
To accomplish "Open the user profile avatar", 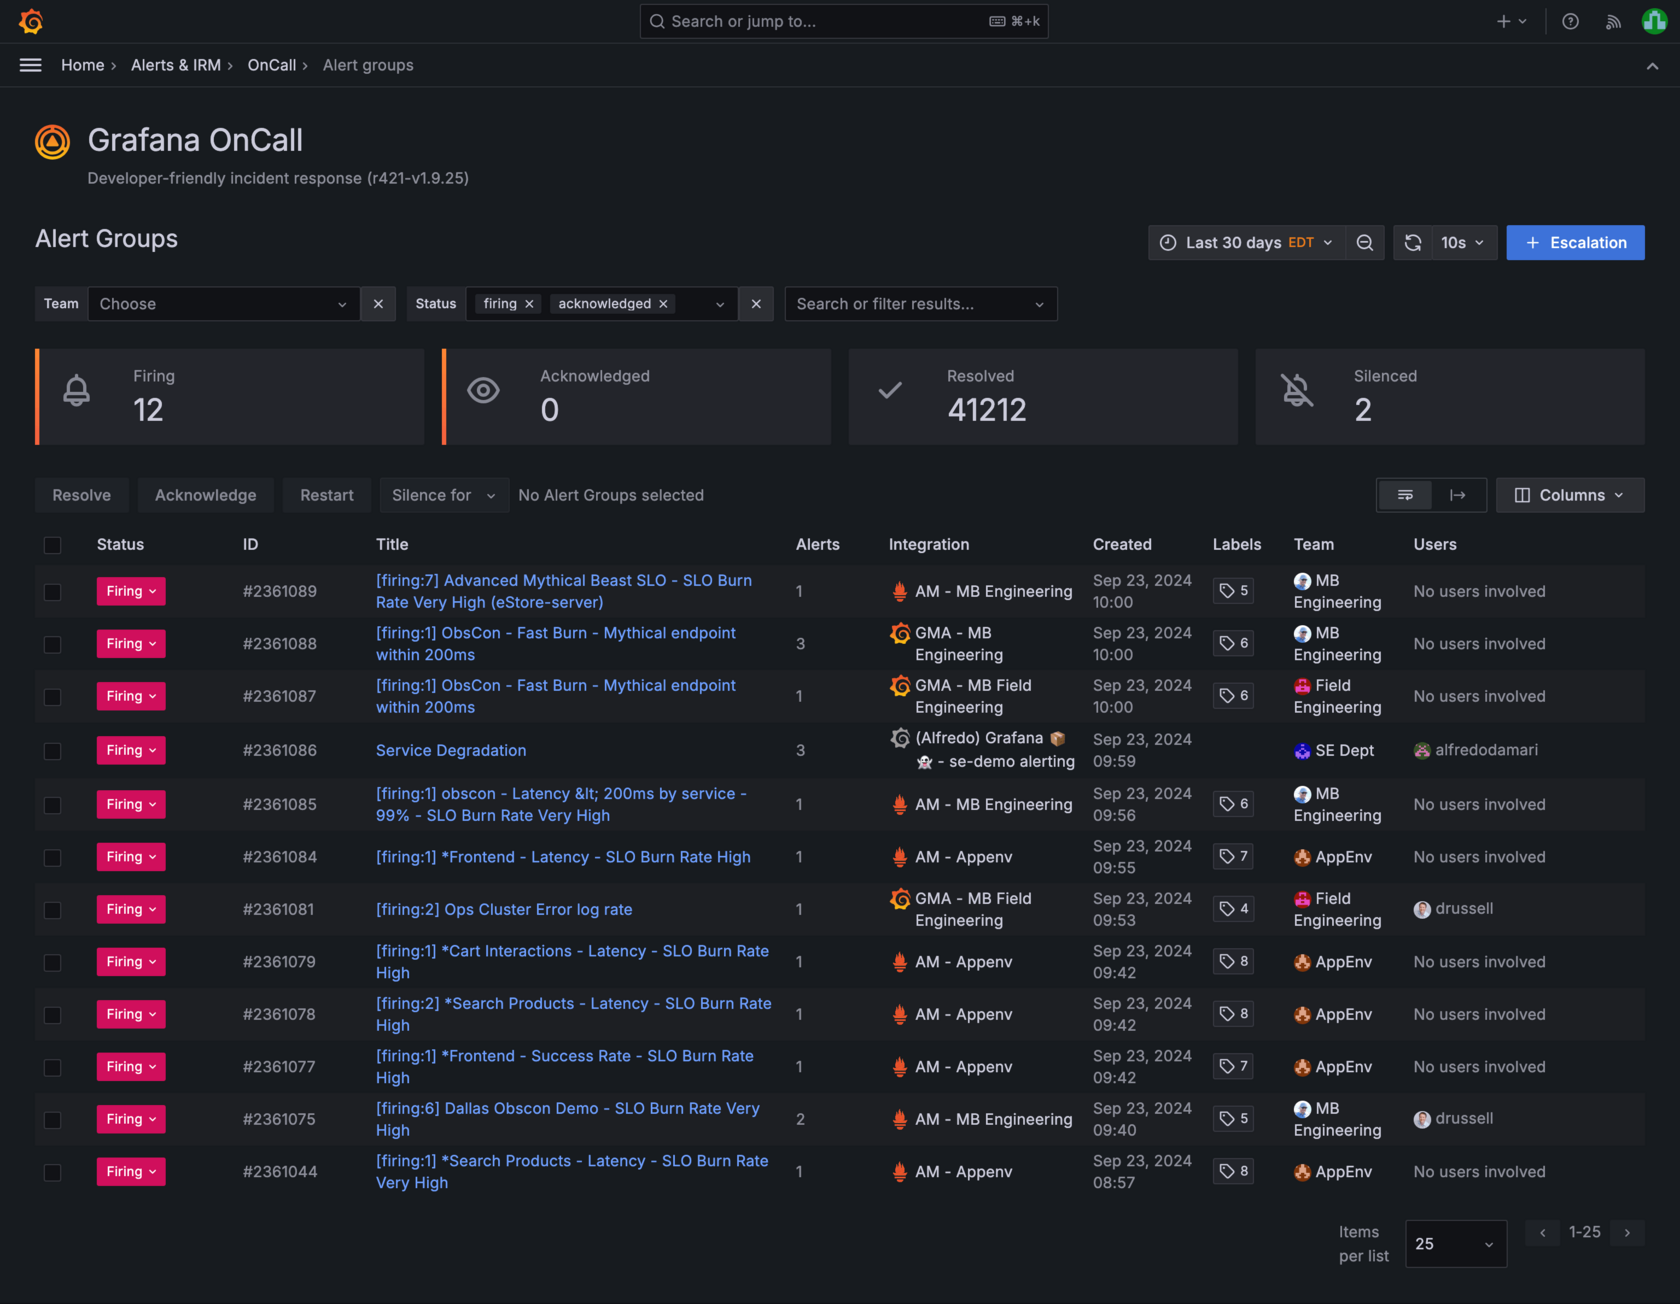I will (x=1654, y=21).
